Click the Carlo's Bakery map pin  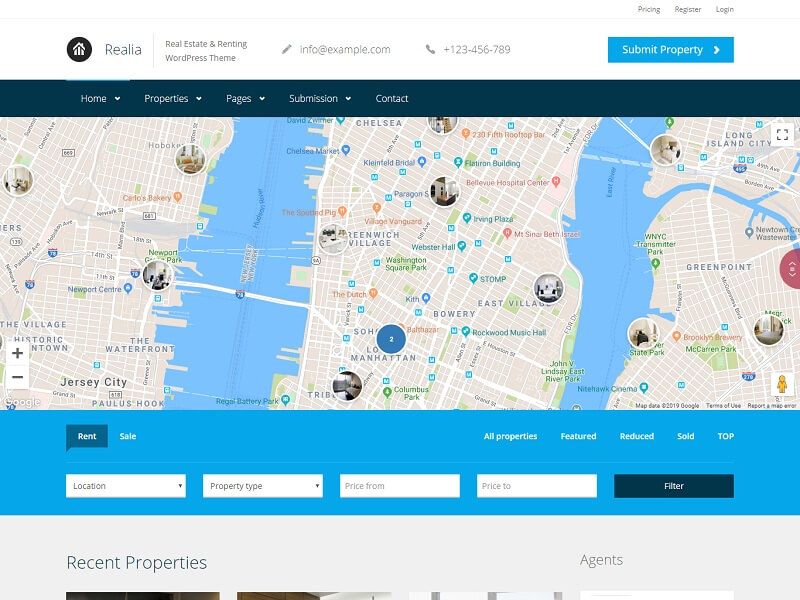click(178, 196)
